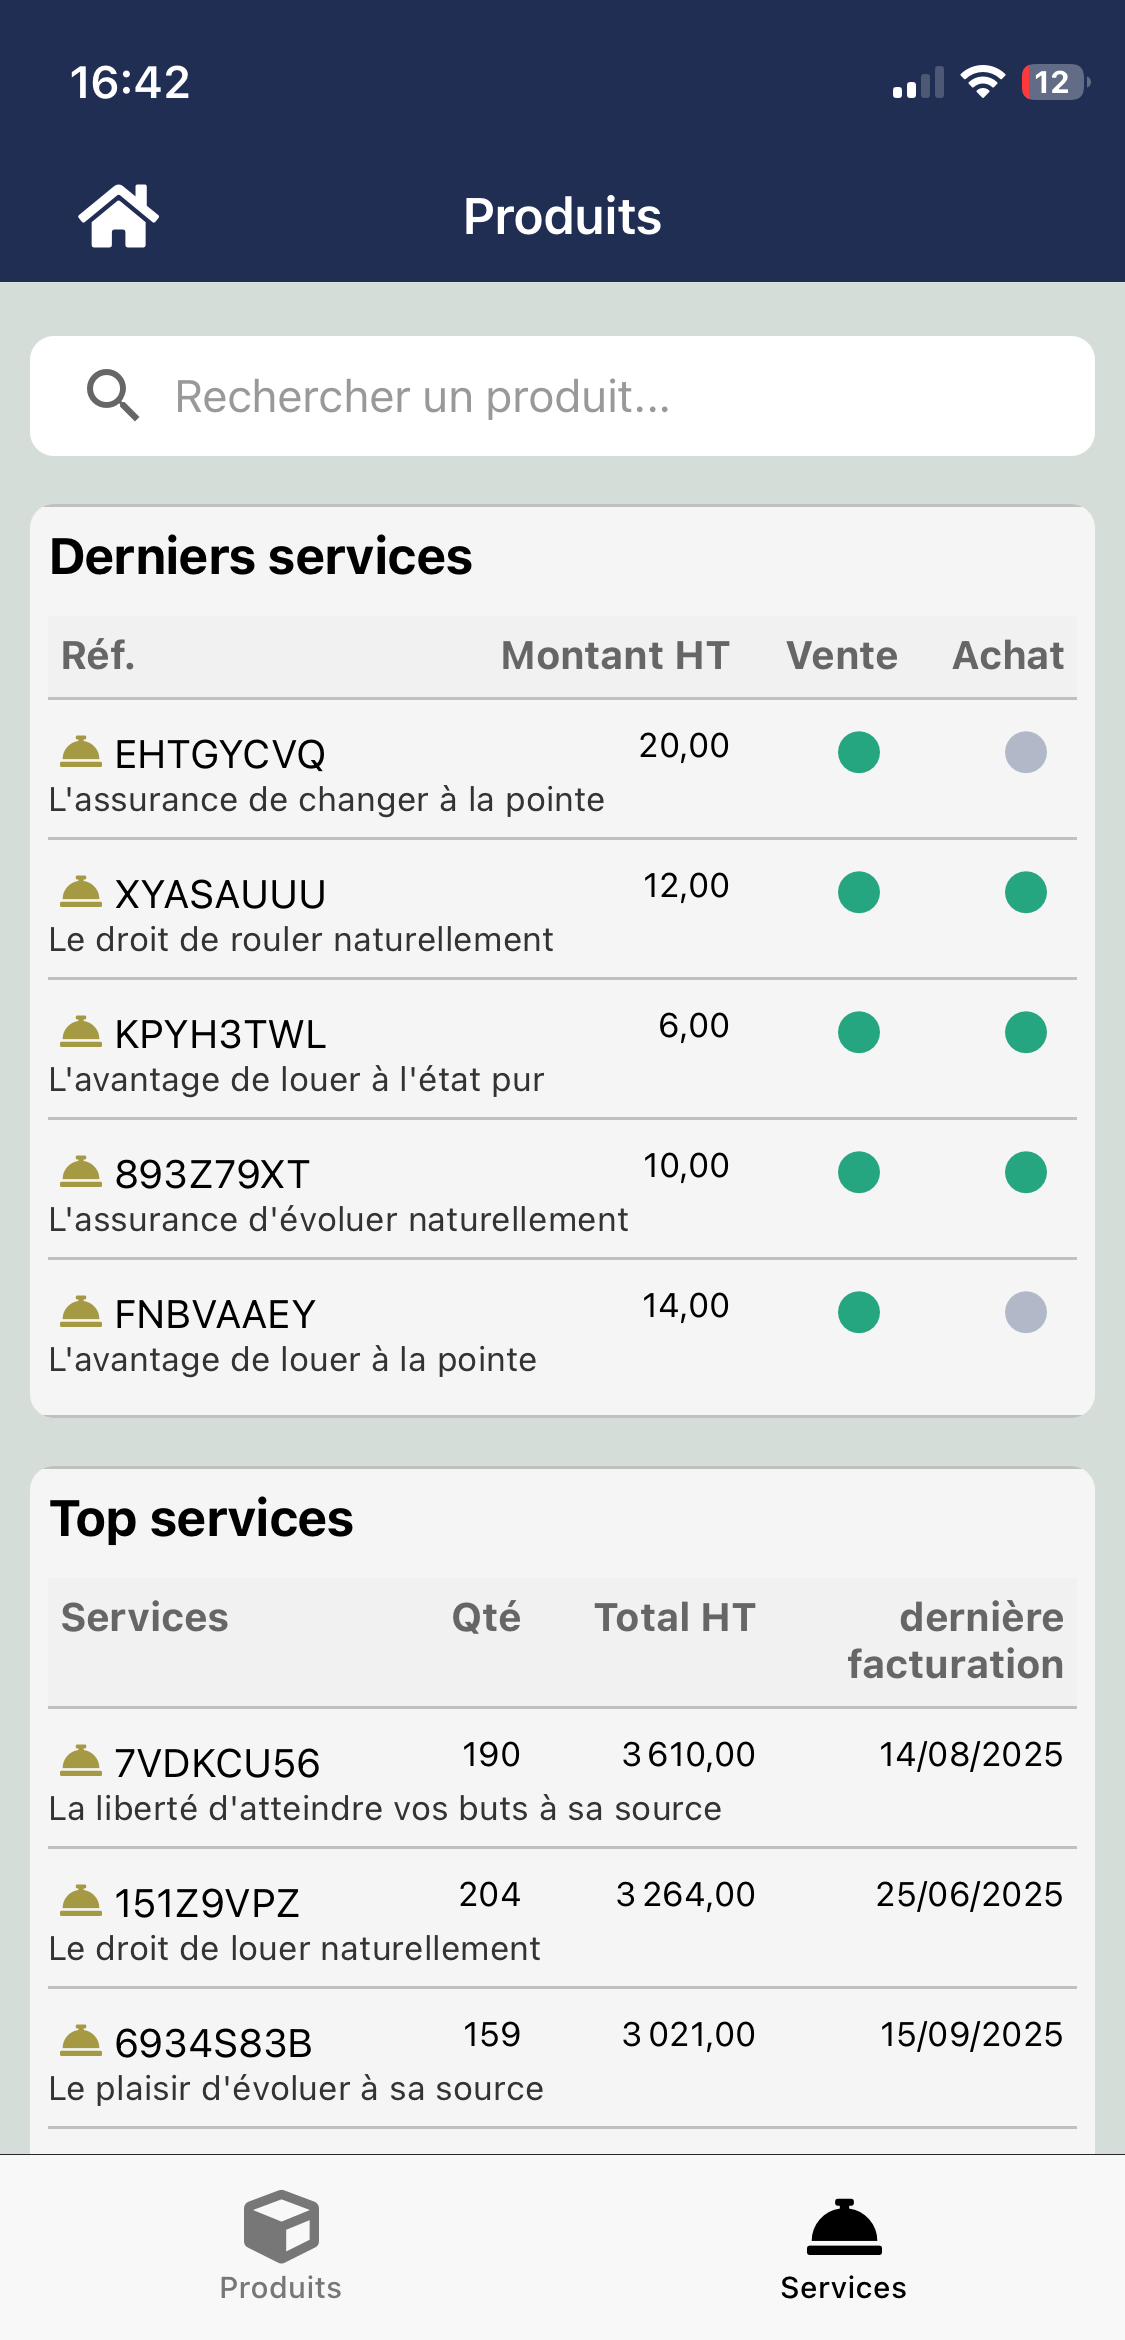Tap the home icon in header
This screenshot has height=2340, width=1125.
(x=119, y=215)
